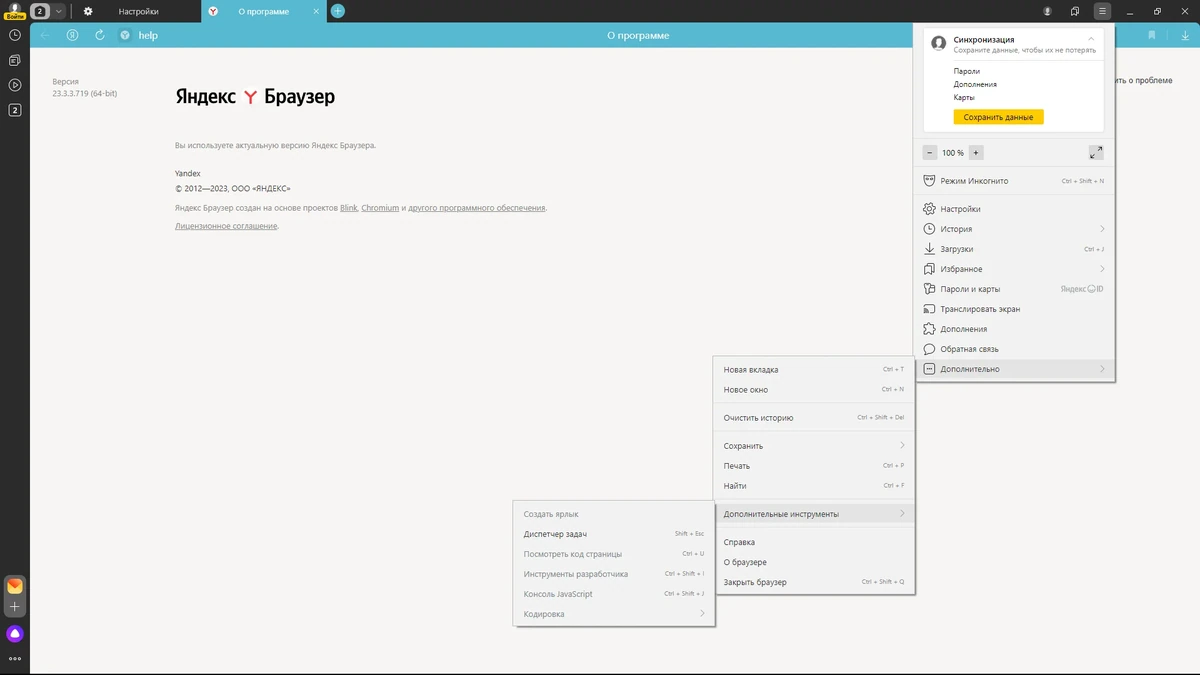1200x675 pixels.
Task: Open Пароли и карты
Action: point(1015,289)
